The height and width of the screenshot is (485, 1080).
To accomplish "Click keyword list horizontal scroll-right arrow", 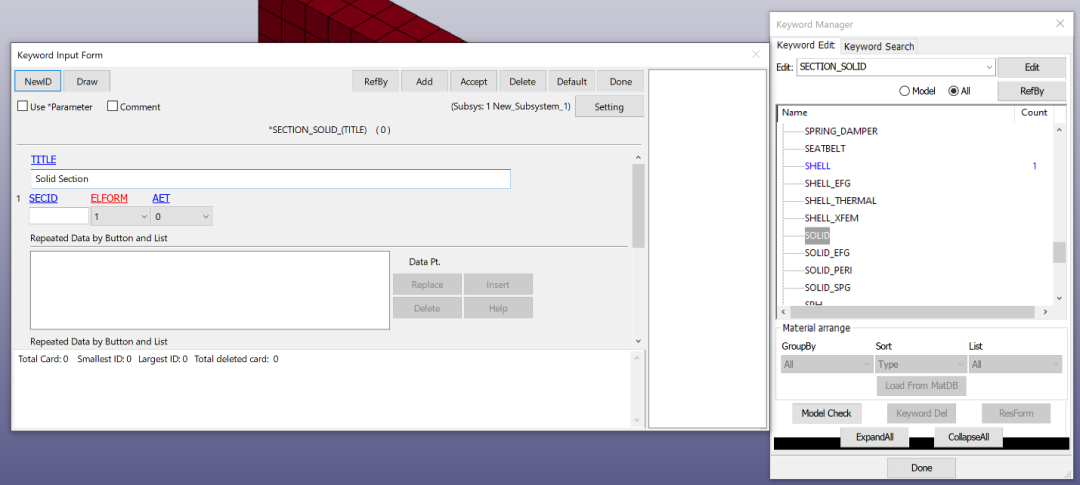I will [x=1045, y=312].
